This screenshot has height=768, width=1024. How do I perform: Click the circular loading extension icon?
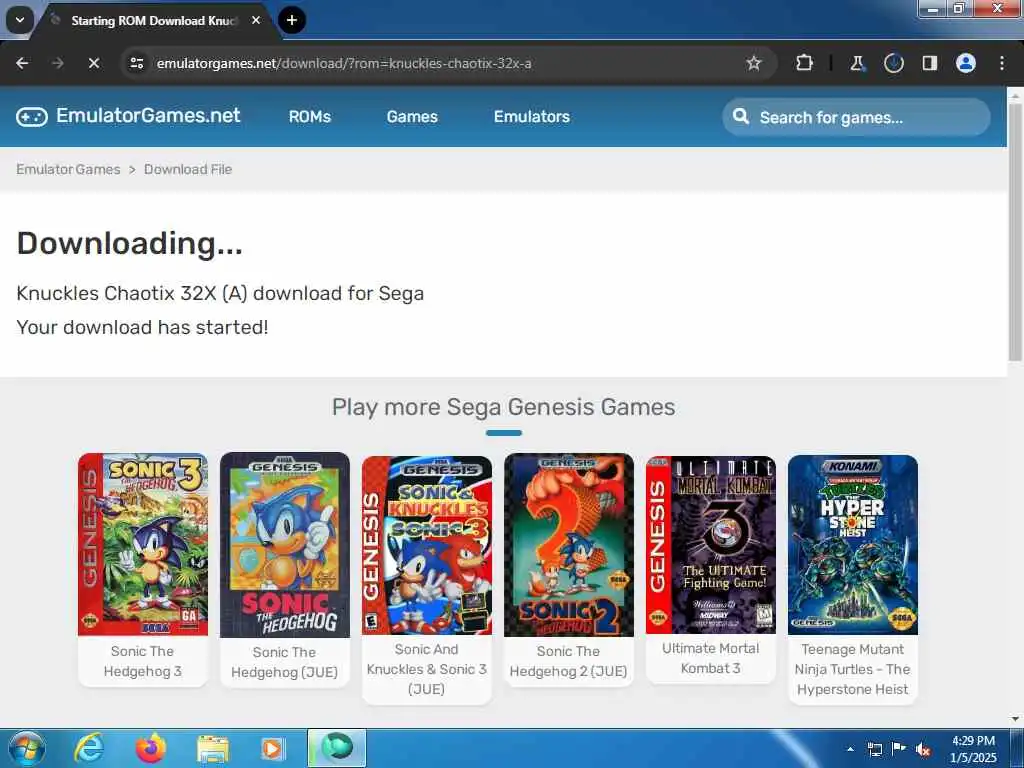(x=893, y=63)
